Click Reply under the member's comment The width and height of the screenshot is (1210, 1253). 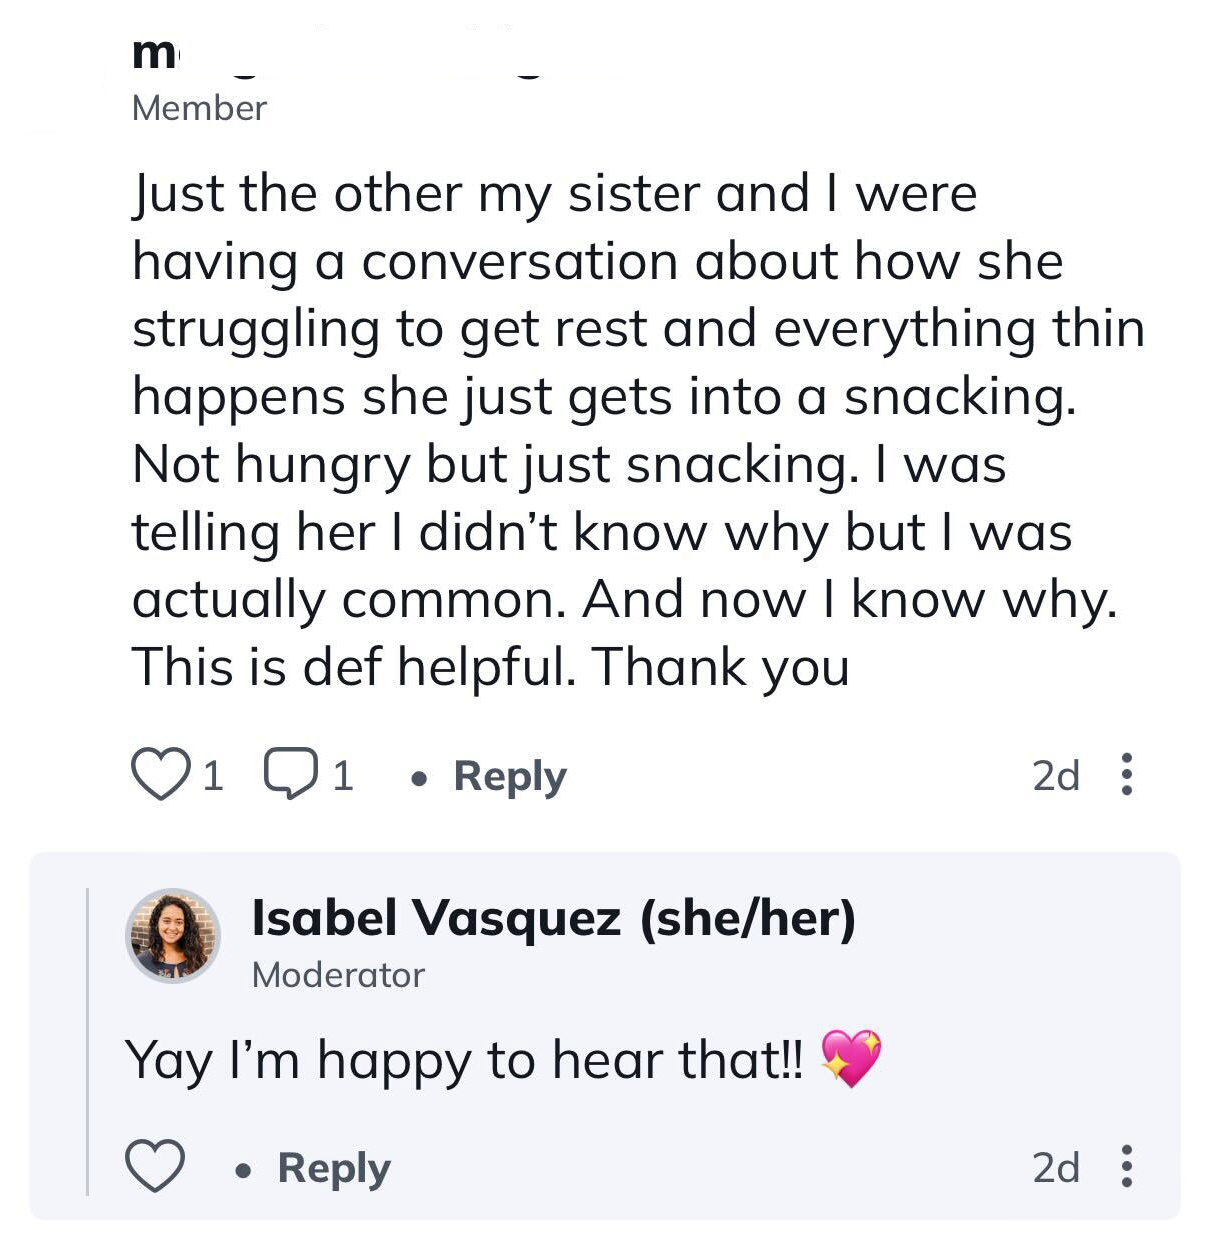(x=510, y=777)
